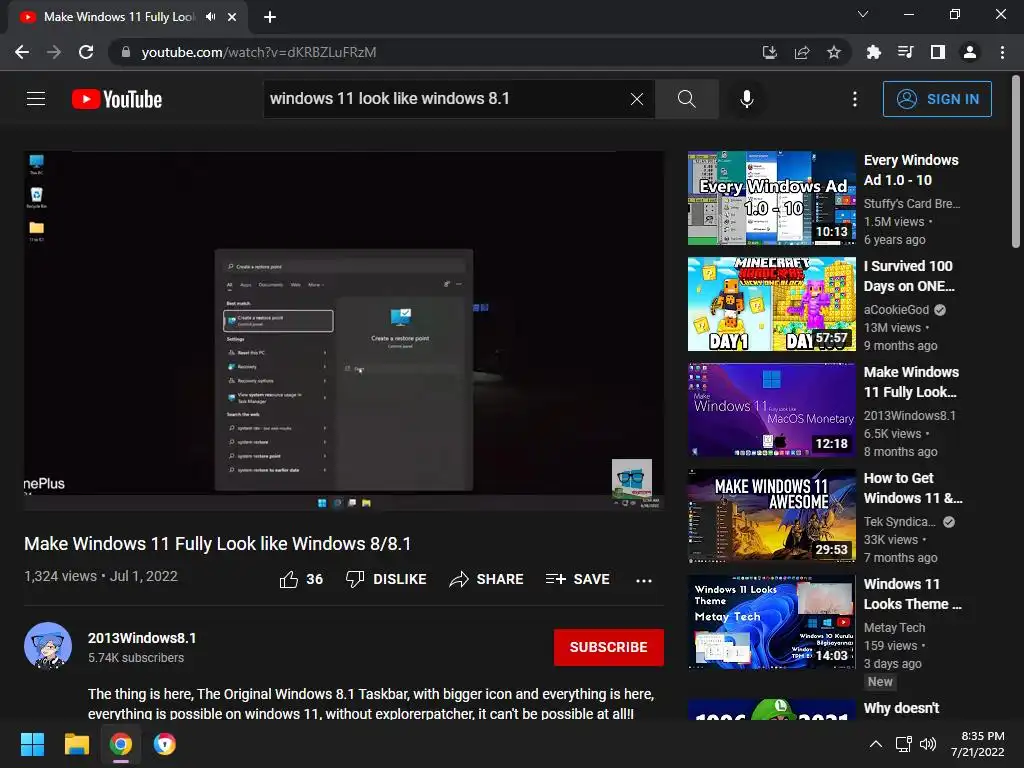Open the SHARE dialog
1024x768 pixels.
[486, 579]
